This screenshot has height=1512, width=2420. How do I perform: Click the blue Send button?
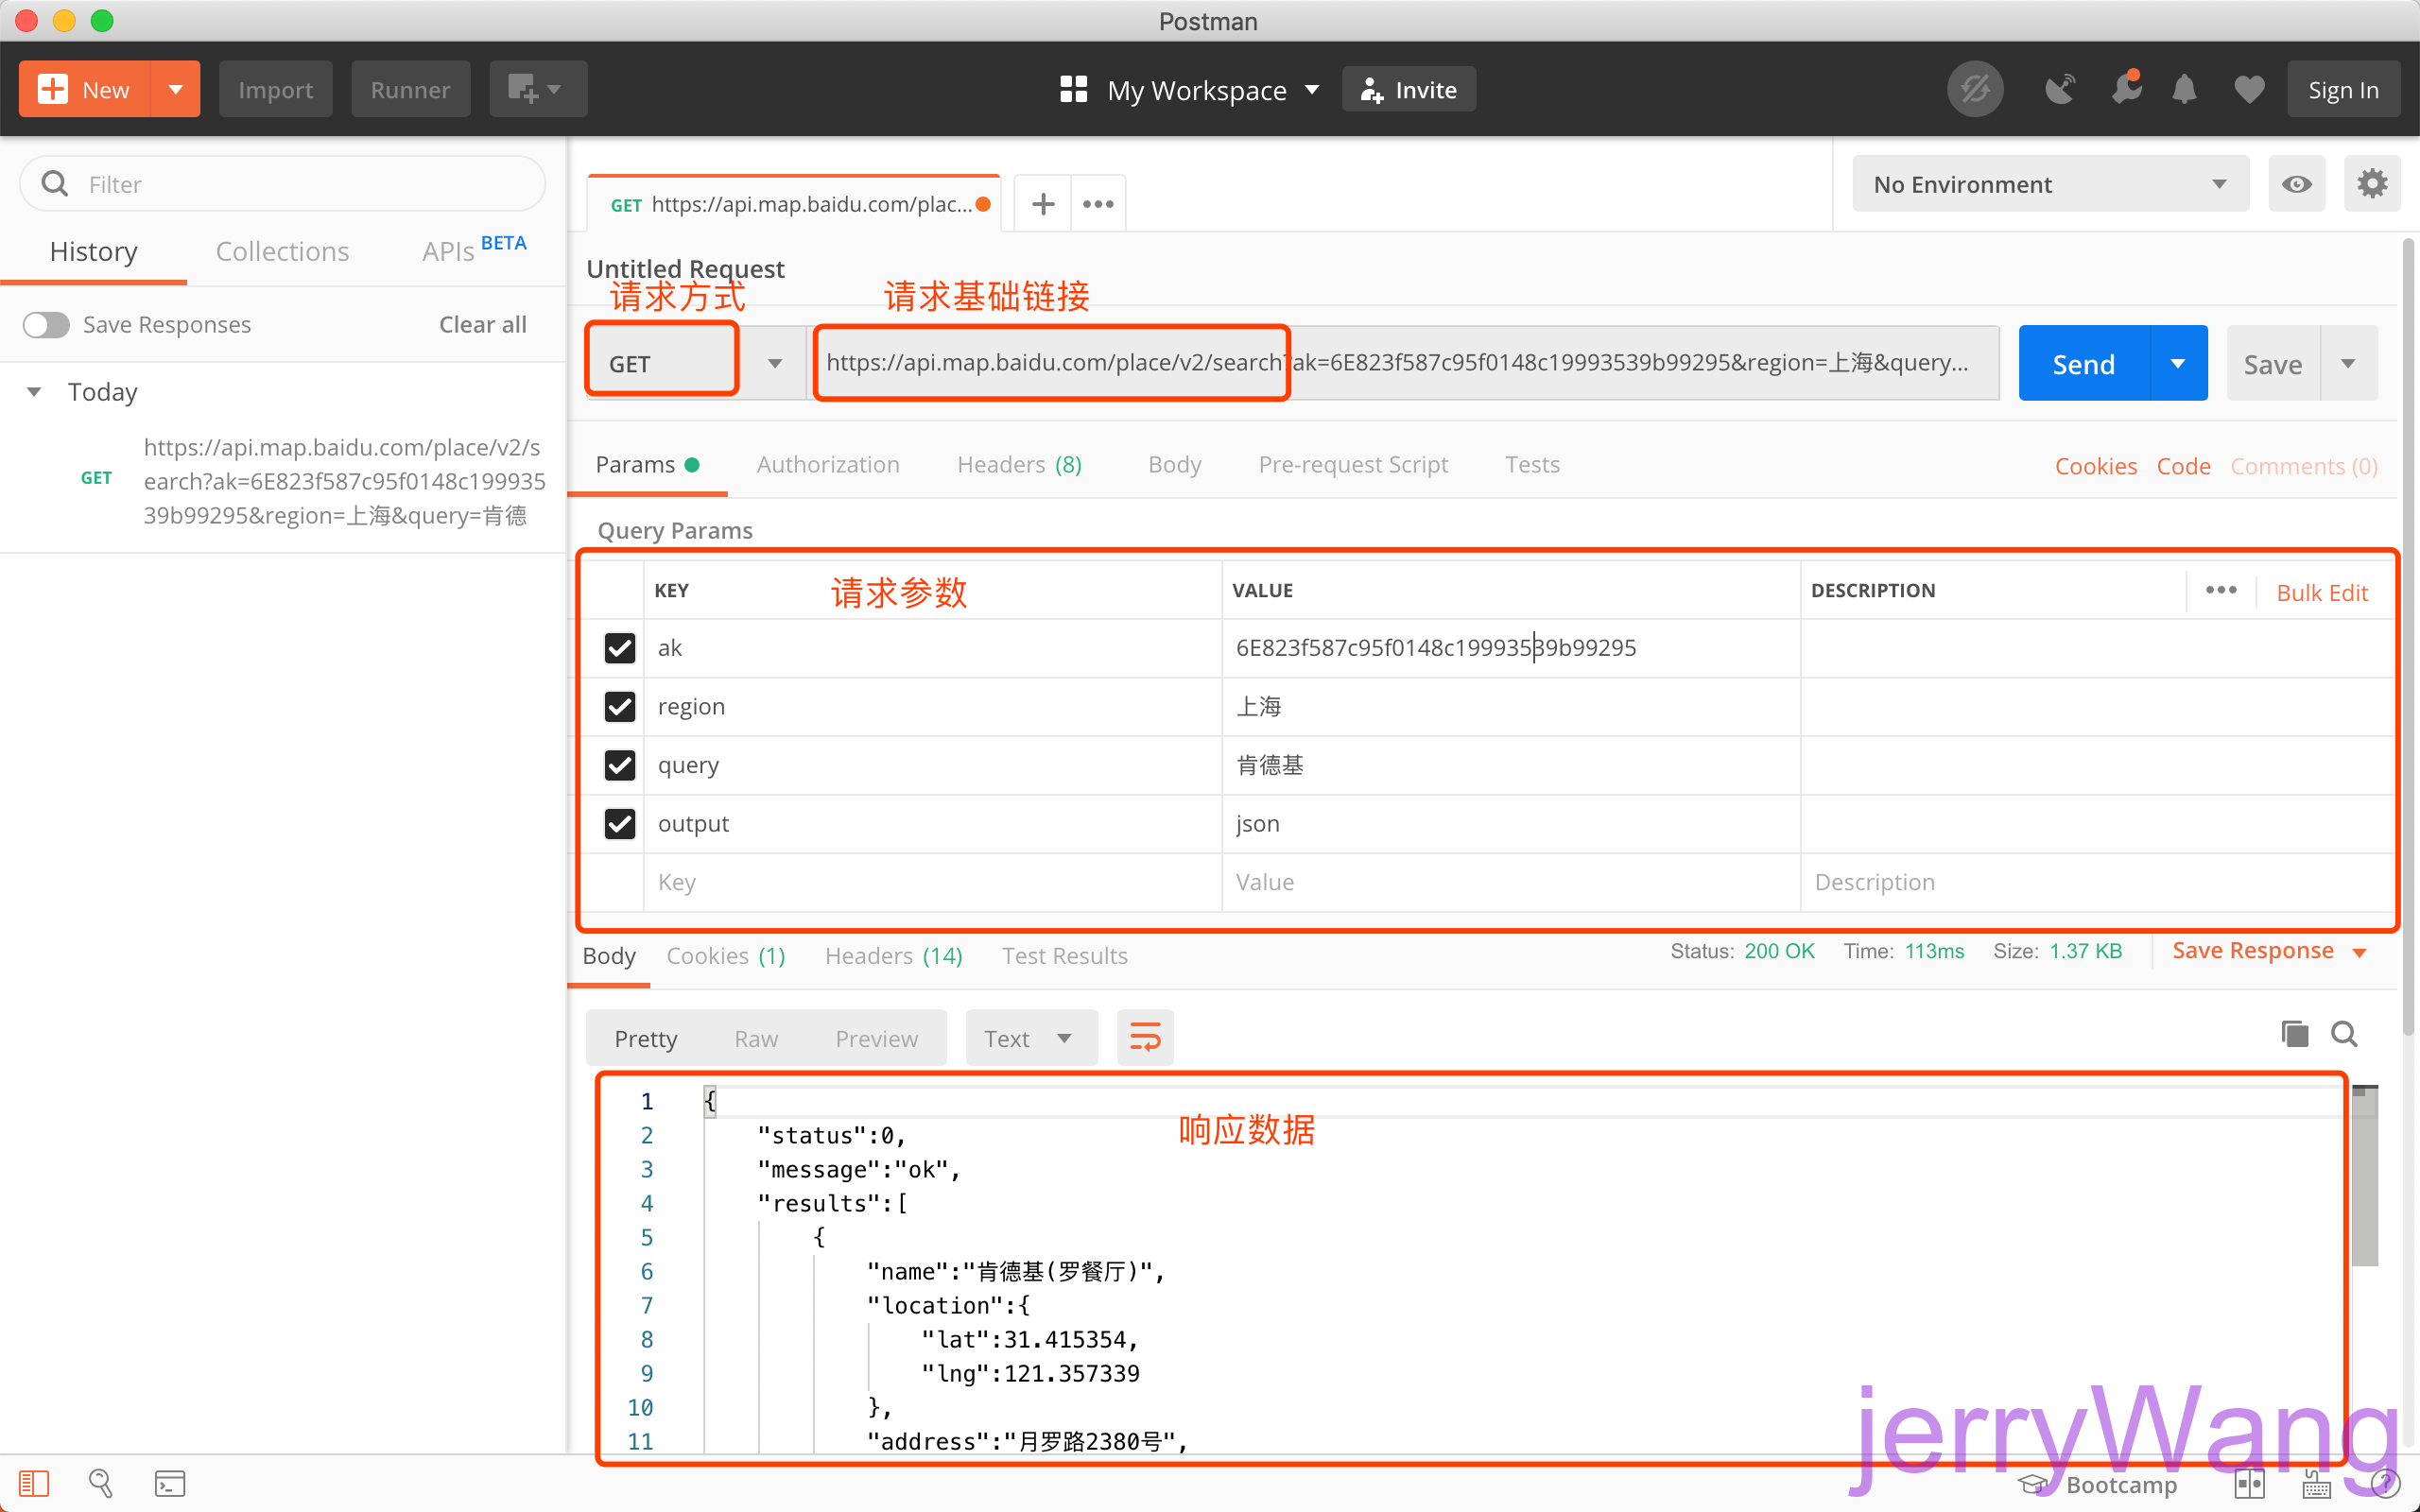pos(2083,364)
